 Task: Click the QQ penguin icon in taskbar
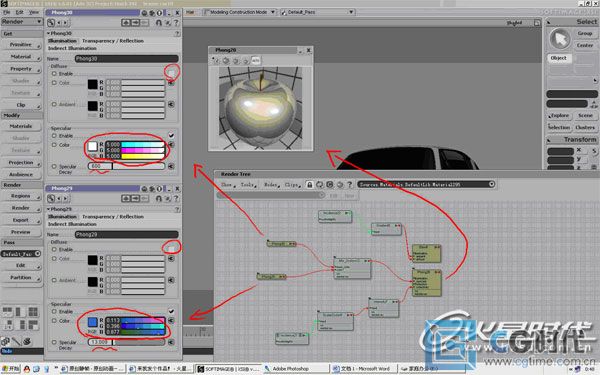tap(27, 369)
